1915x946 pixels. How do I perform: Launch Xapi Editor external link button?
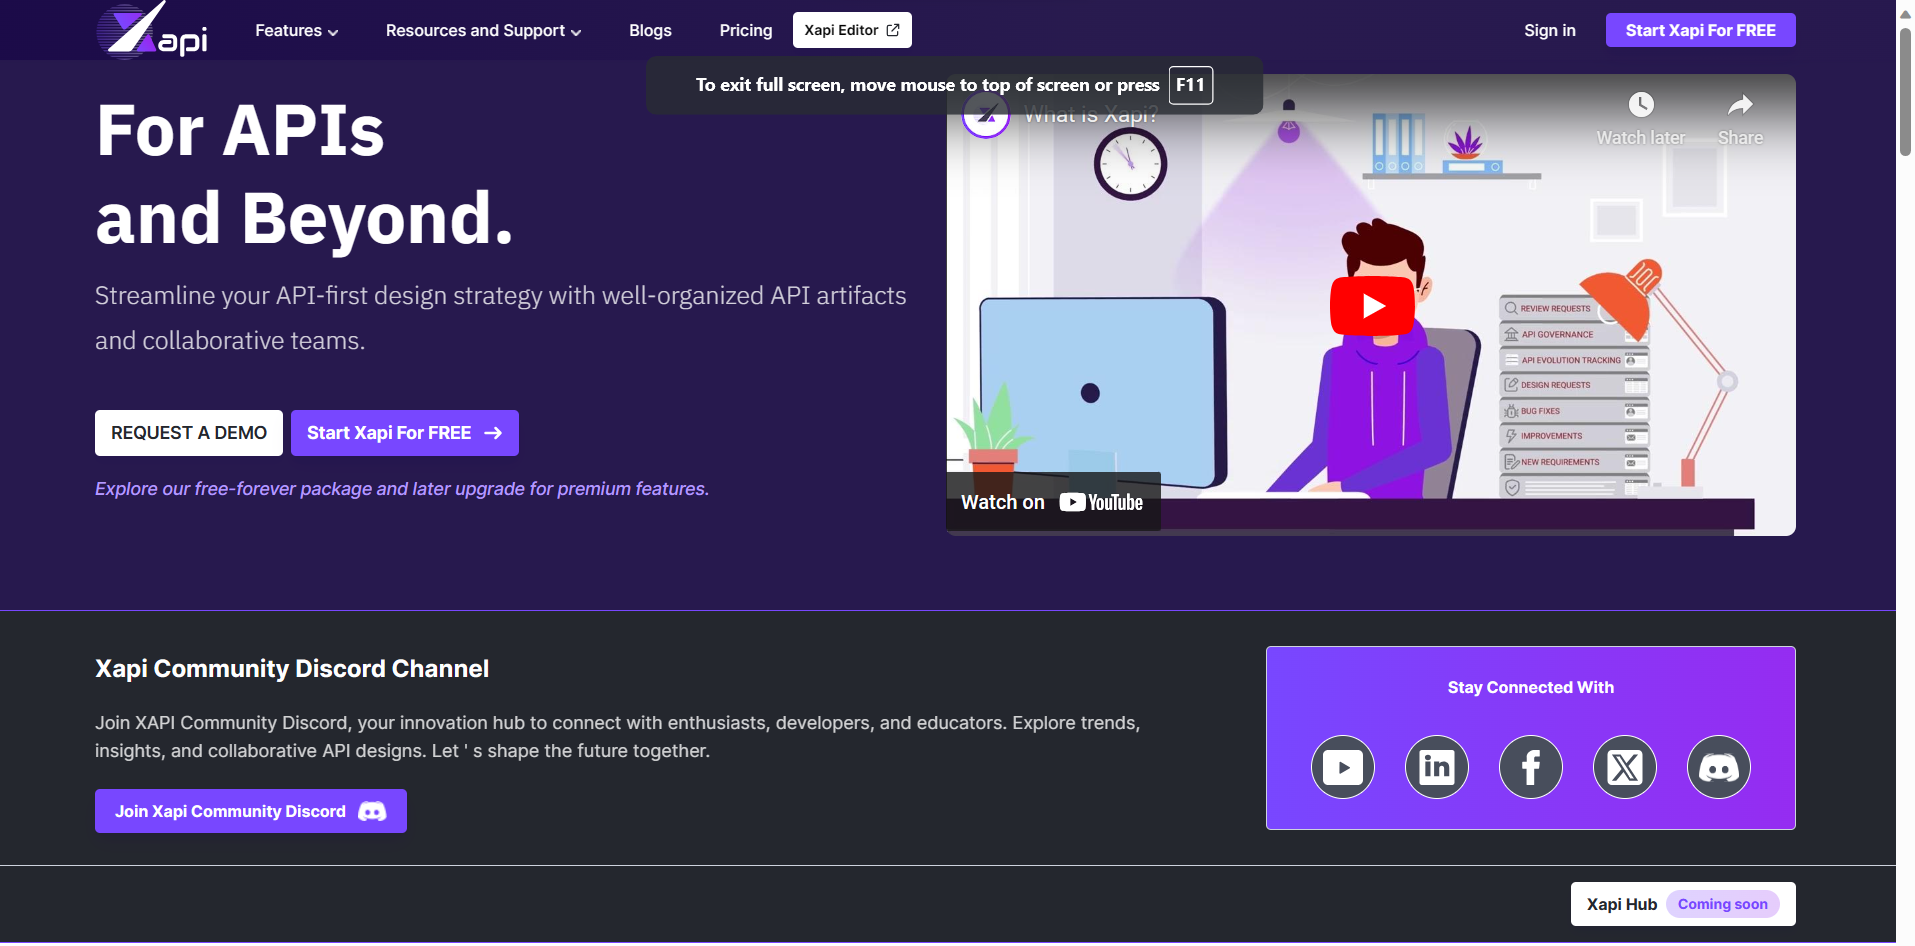[x=851, y=30]
